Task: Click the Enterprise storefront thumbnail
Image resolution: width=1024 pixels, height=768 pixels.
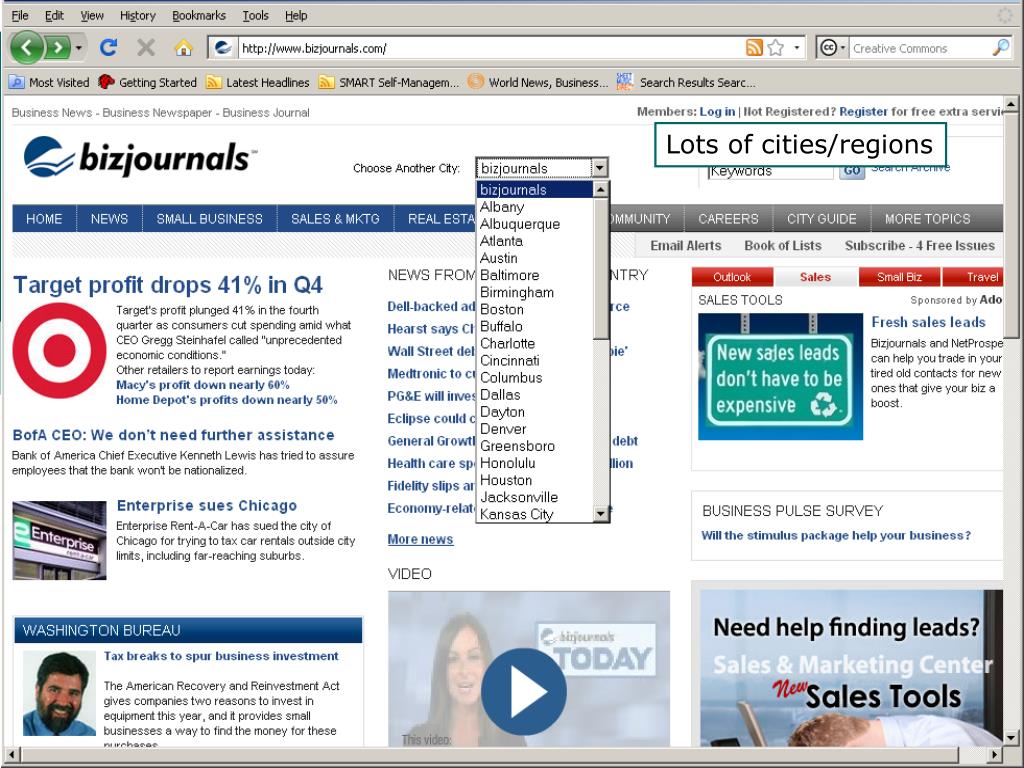Action: (x=59, y=540)
